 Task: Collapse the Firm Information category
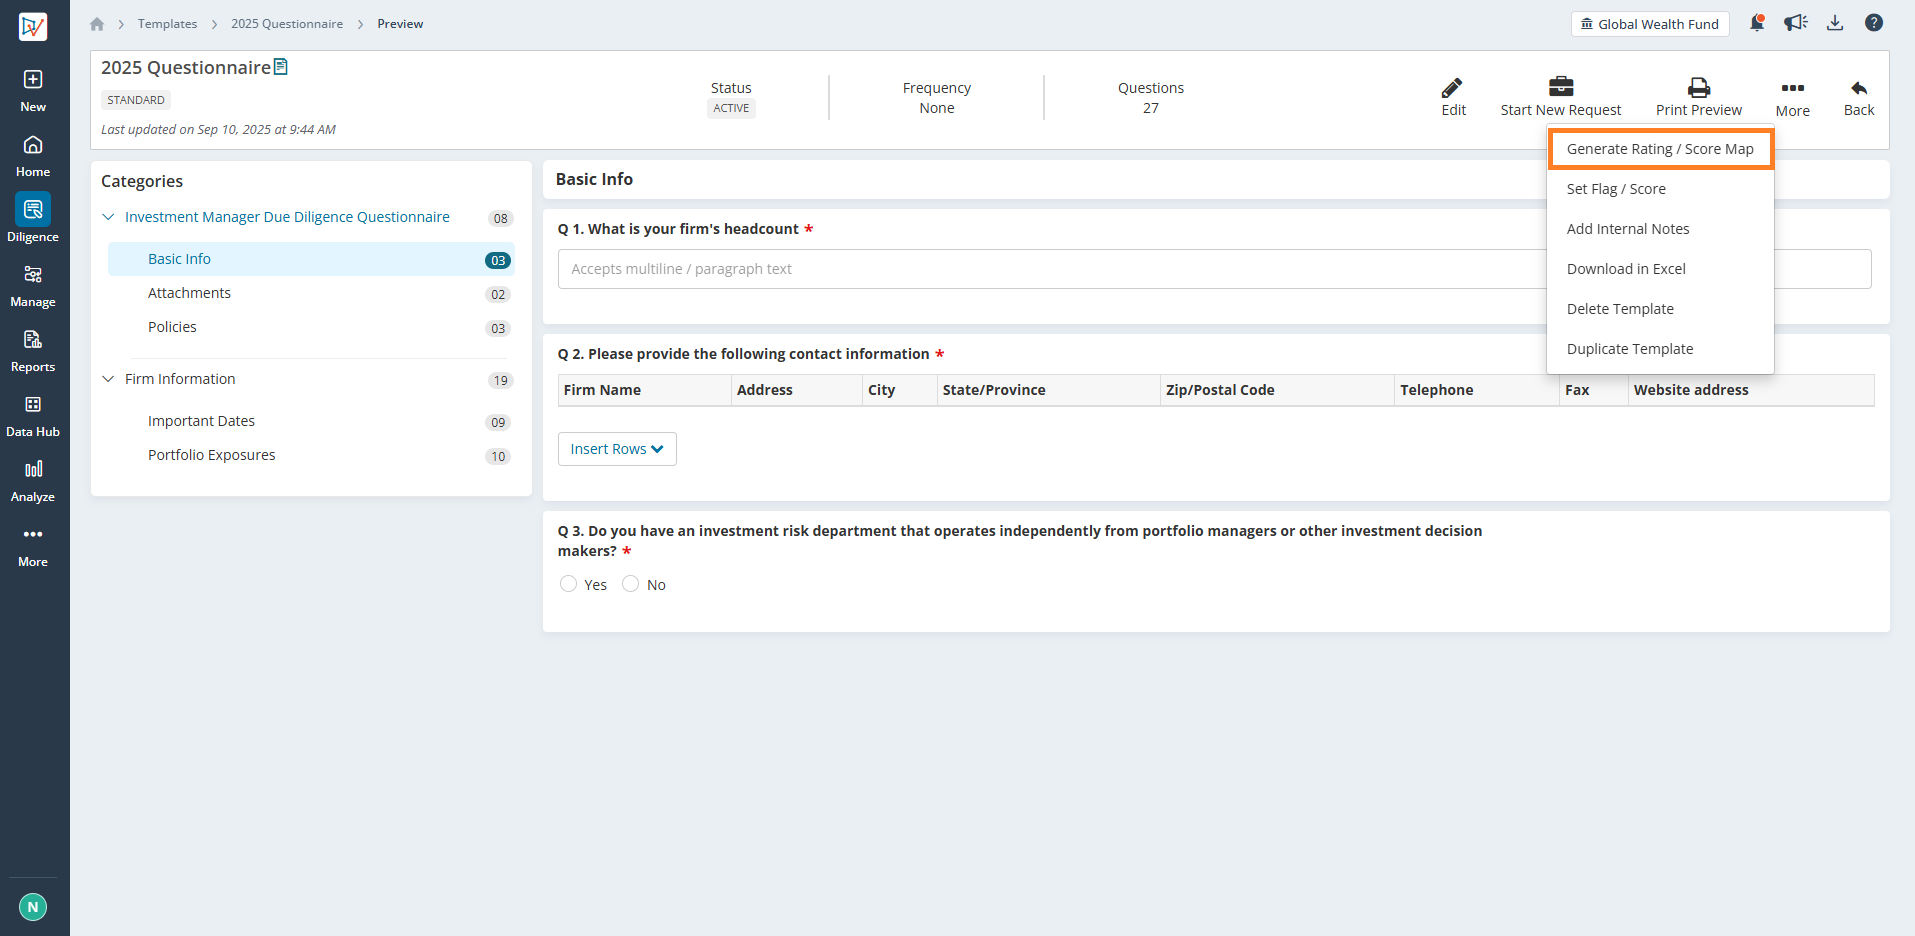tap(108, 379)
